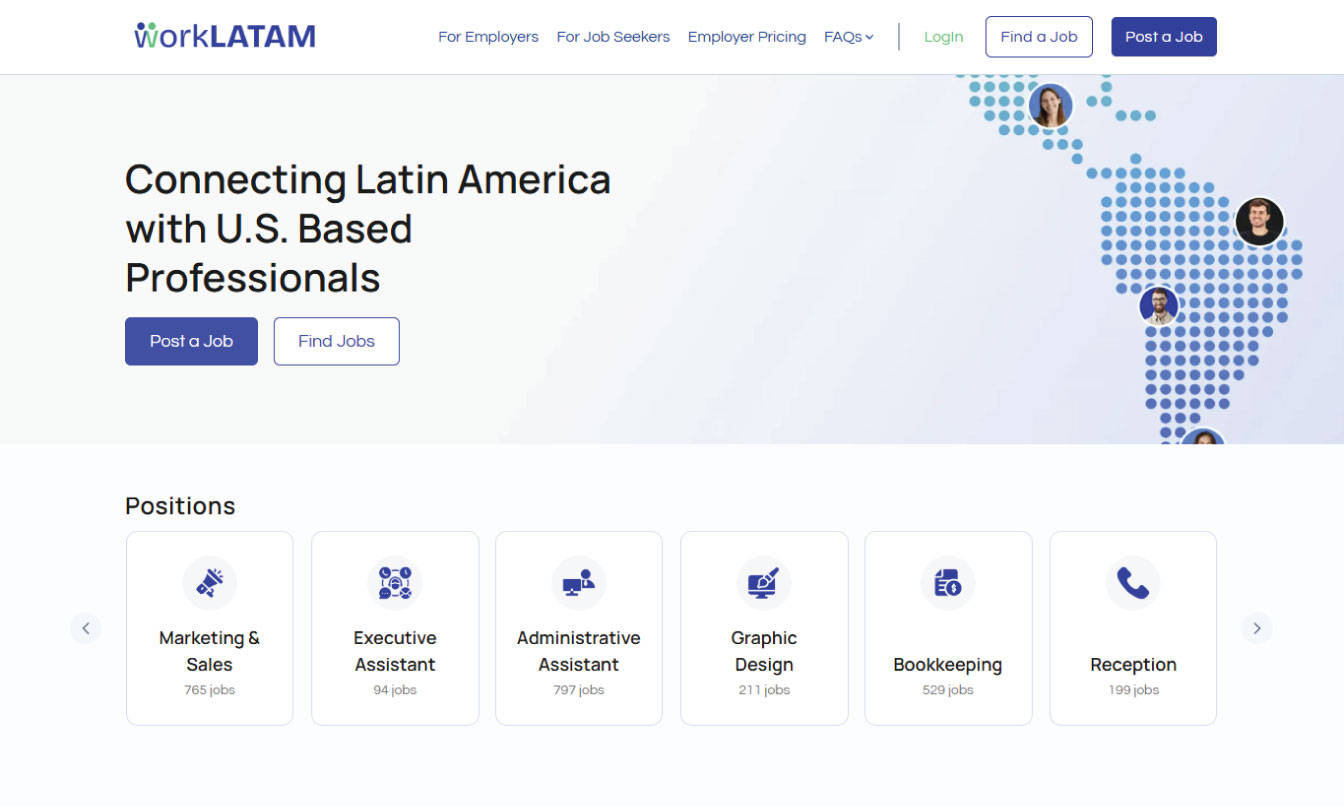The image size is (1344, 806).
Task: Click the bearded man's avatar on the map
Action: pos(1159,306)
